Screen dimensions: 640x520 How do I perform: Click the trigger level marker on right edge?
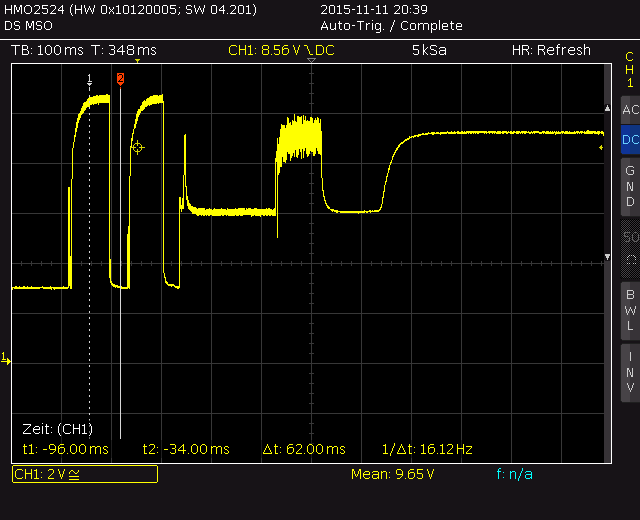click(601, 147)
